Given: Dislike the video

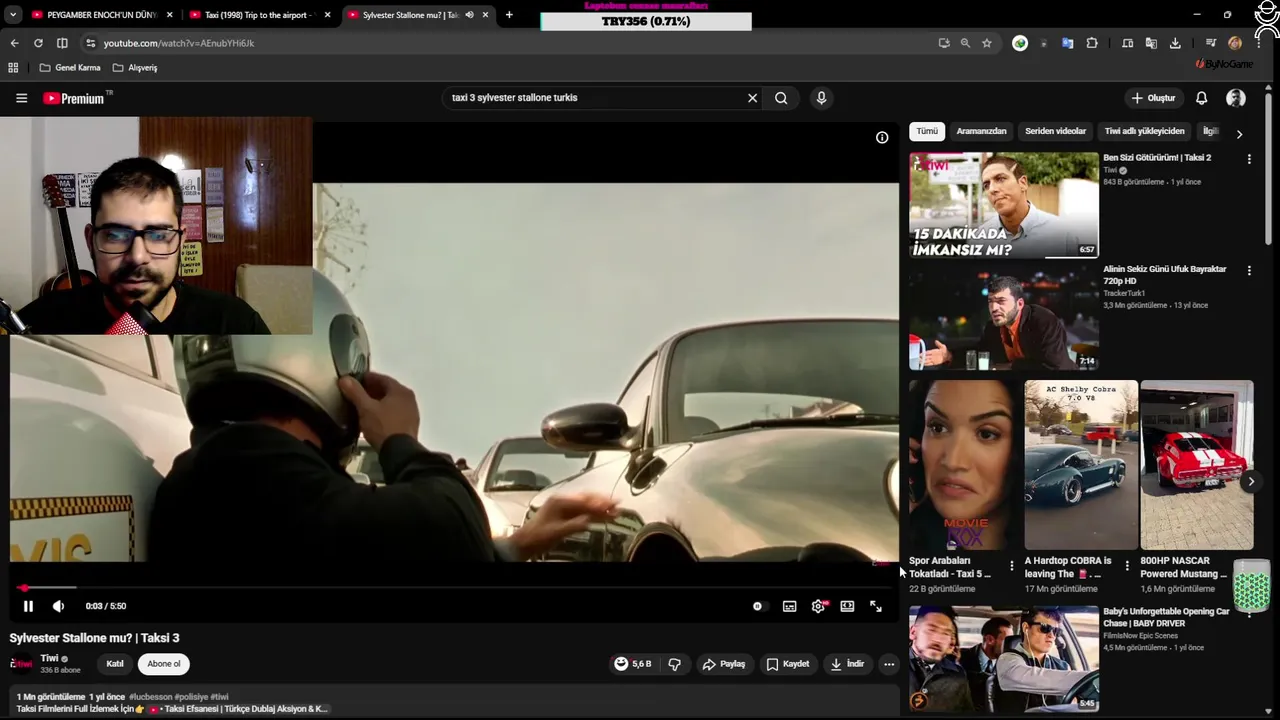Looking at the screenshot, I should (674, 664).
